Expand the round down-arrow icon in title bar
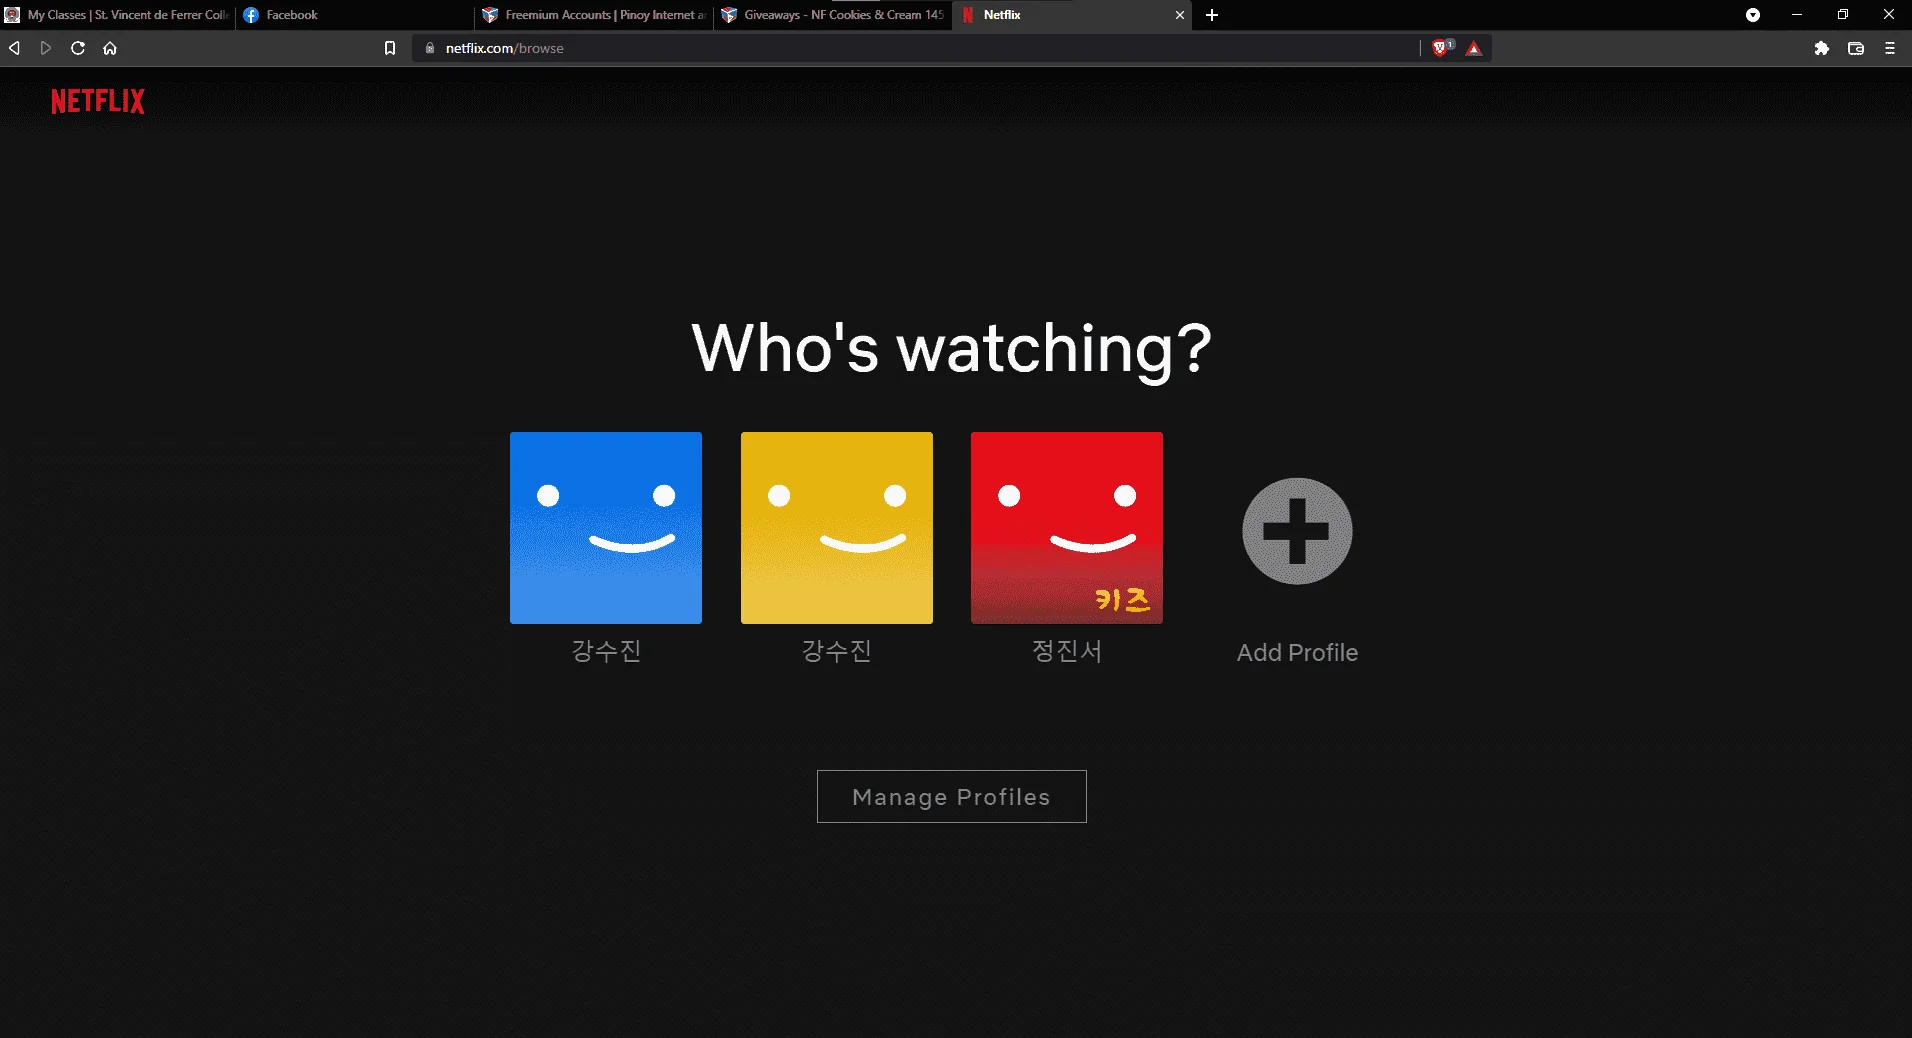The width and height of the screenshot is (1912, 1038). (x=1753, y=15)
